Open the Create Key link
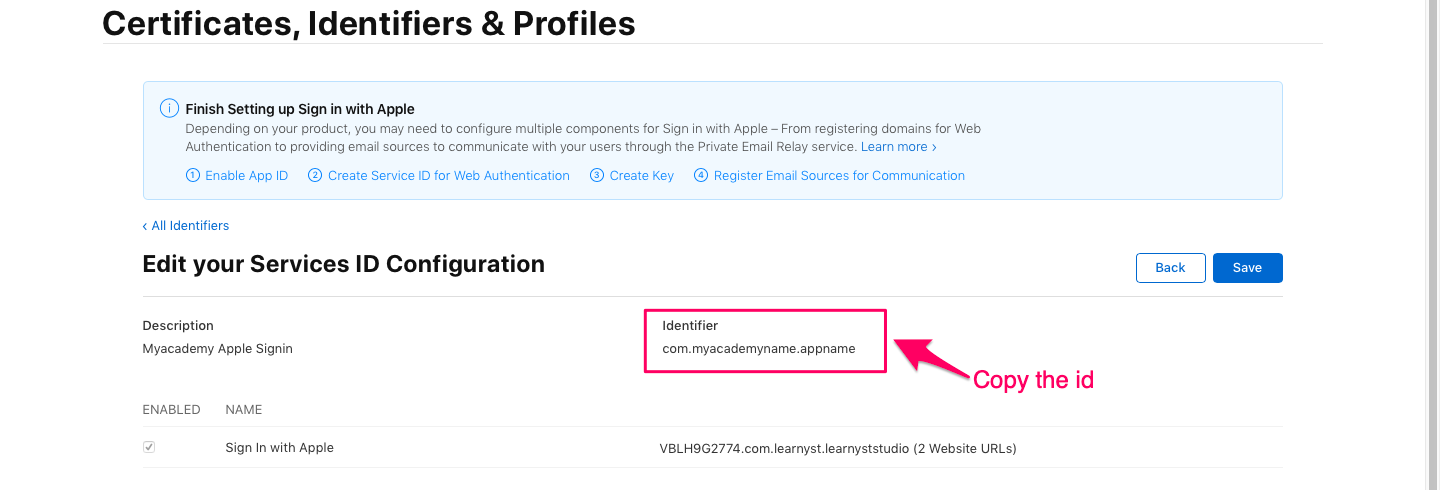The width and height of the screenshot is (1440, 490). 642,175
